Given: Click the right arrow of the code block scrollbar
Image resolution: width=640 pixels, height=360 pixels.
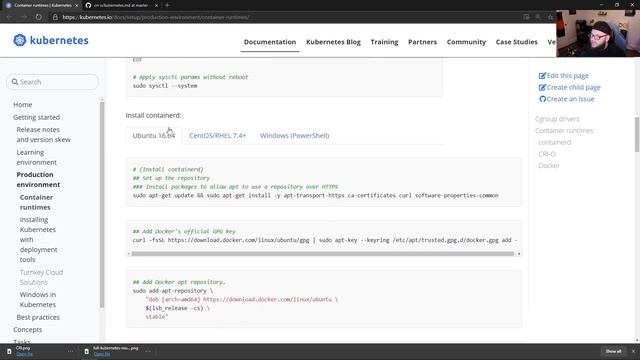Looking at the screenshot, I should (x=519, y=254).
